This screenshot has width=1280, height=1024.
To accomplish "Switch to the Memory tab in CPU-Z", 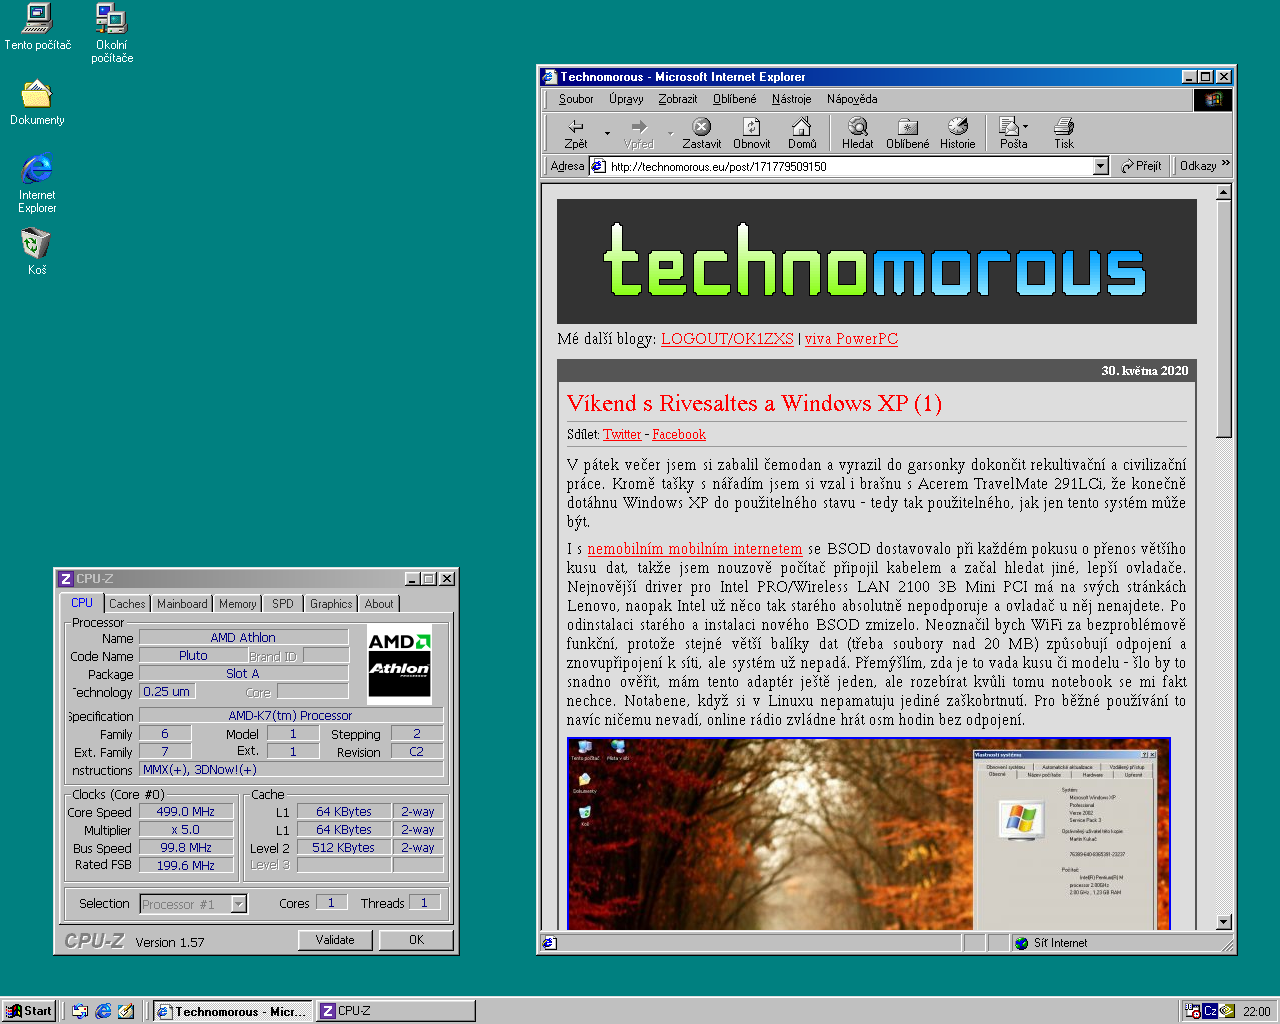I will 238,604.
